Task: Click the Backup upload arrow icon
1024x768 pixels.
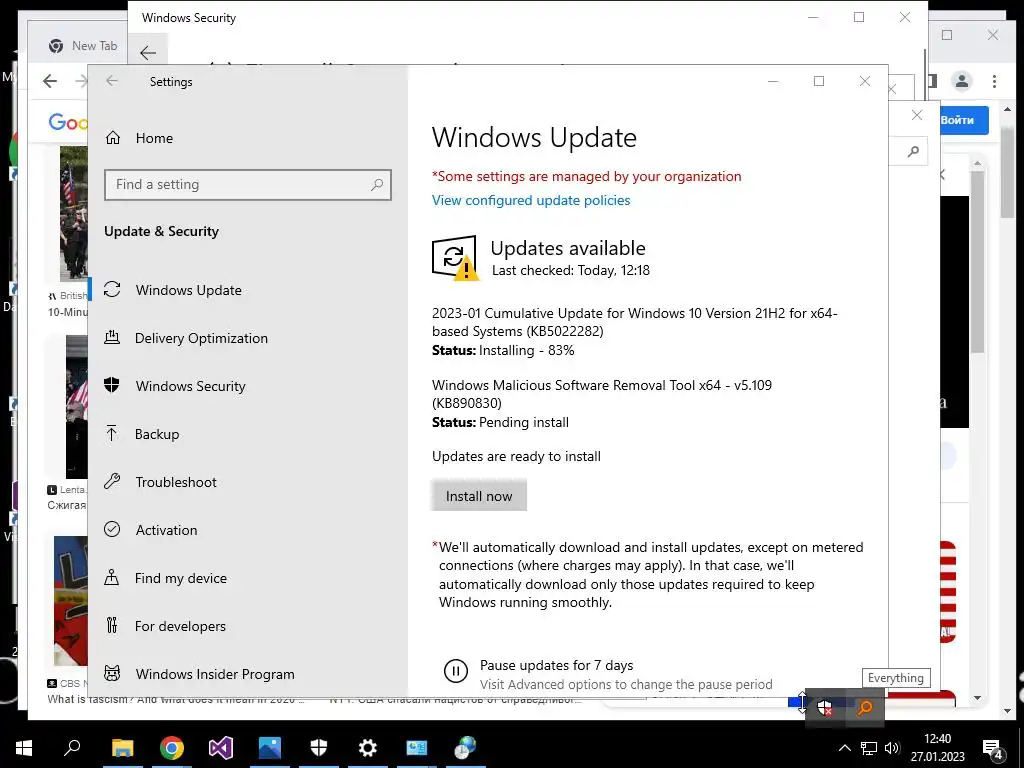Action: coord(112,434)
